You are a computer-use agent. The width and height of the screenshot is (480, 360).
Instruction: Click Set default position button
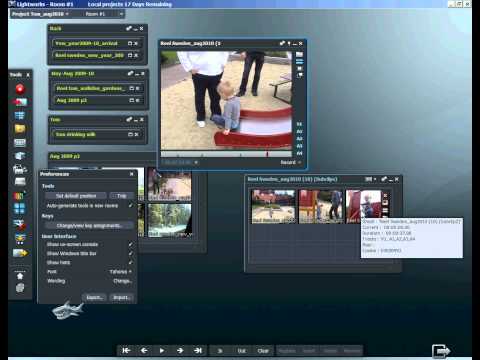[x=76, y=196]
